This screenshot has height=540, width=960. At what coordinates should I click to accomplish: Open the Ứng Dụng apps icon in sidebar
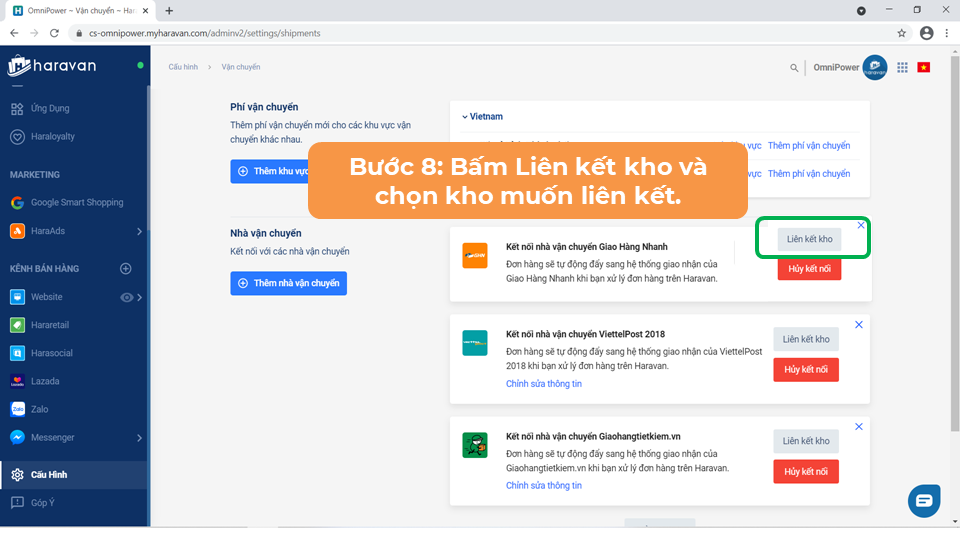coord(17,108)
